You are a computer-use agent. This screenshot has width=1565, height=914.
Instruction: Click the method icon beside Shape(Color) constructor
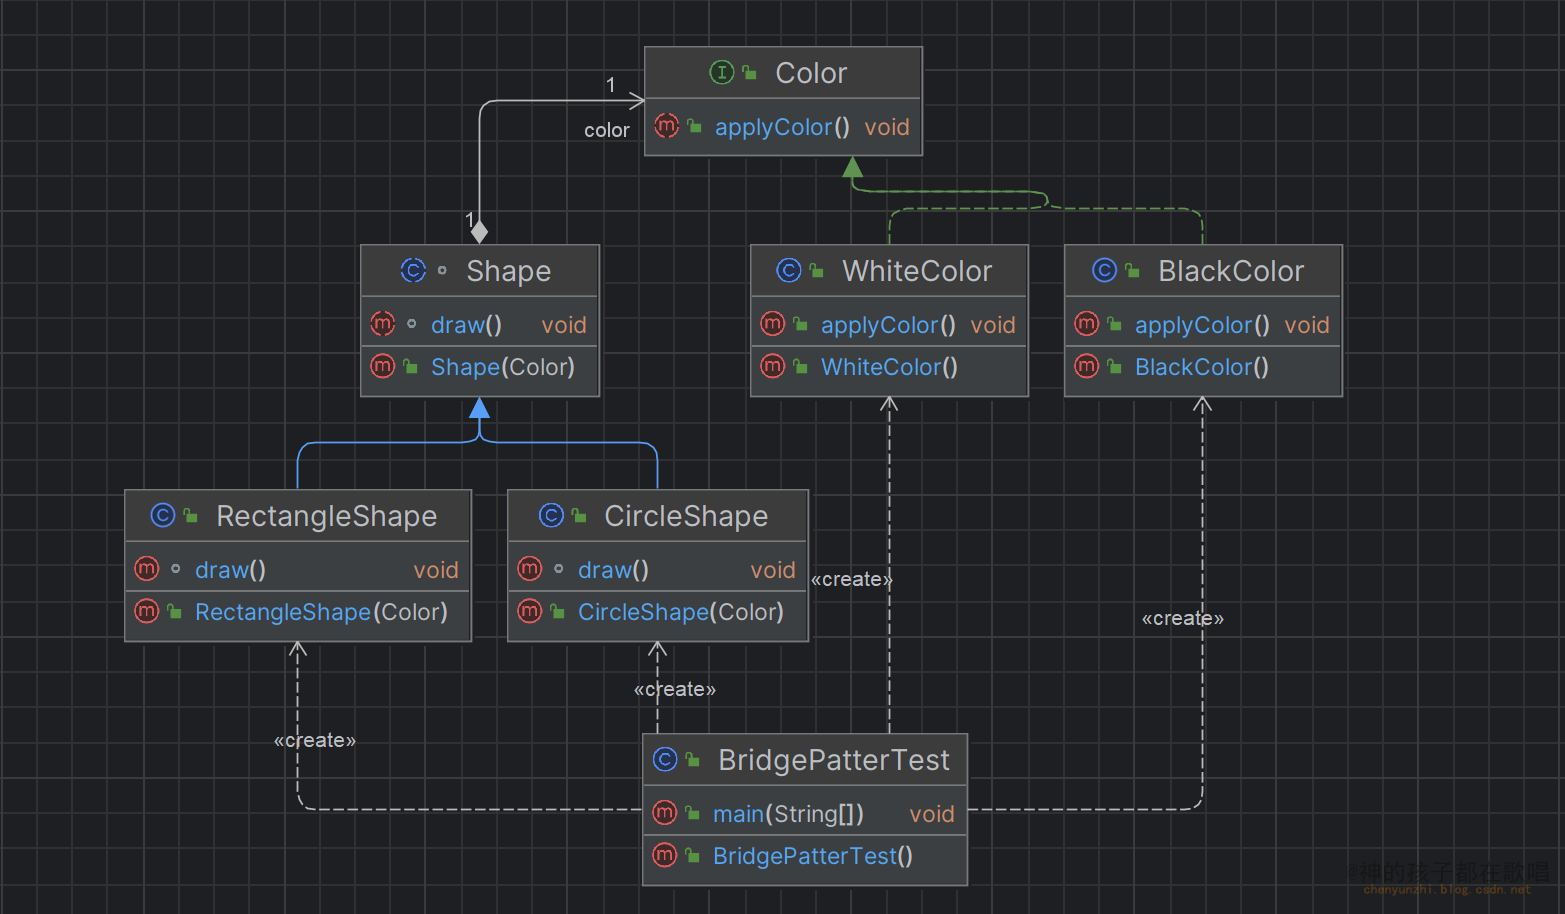(x=383, y=366)
